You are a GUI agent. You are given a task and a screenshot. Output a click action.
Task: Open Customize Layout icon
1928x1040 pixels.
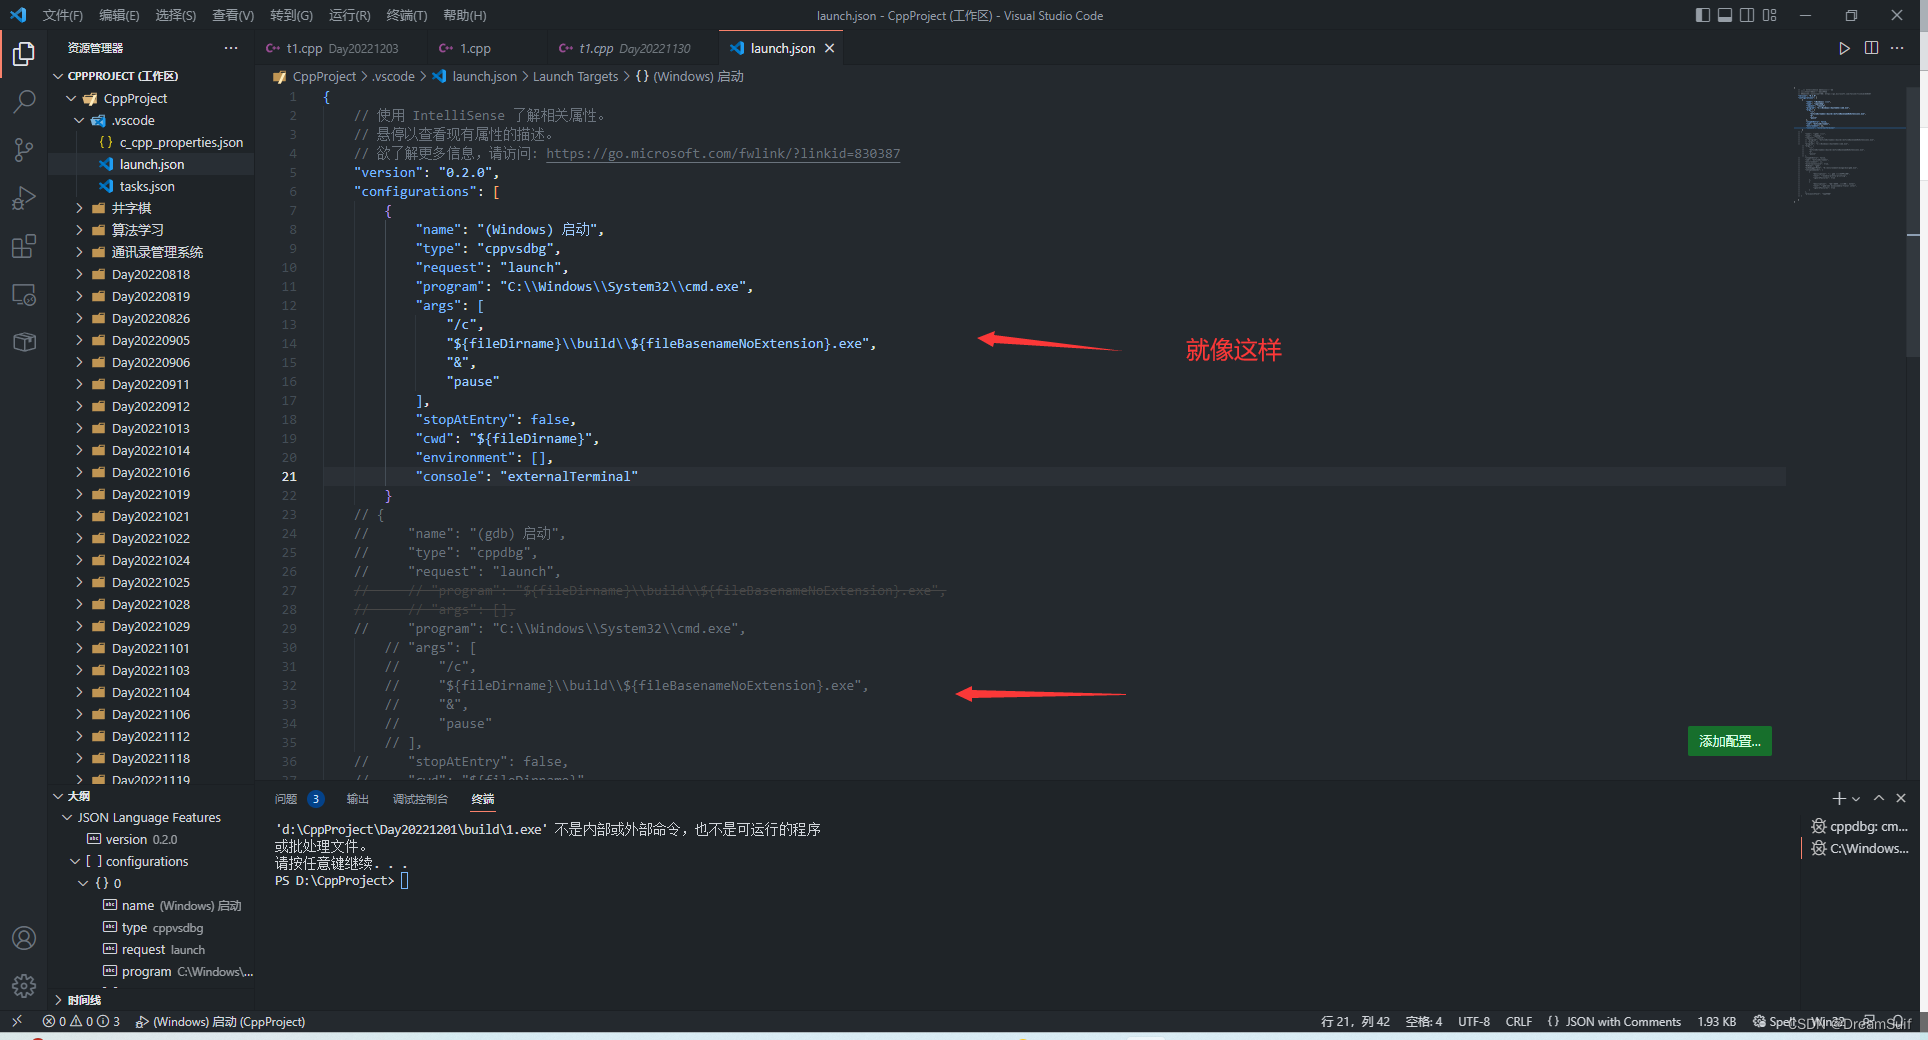[x=1770, y=15]
